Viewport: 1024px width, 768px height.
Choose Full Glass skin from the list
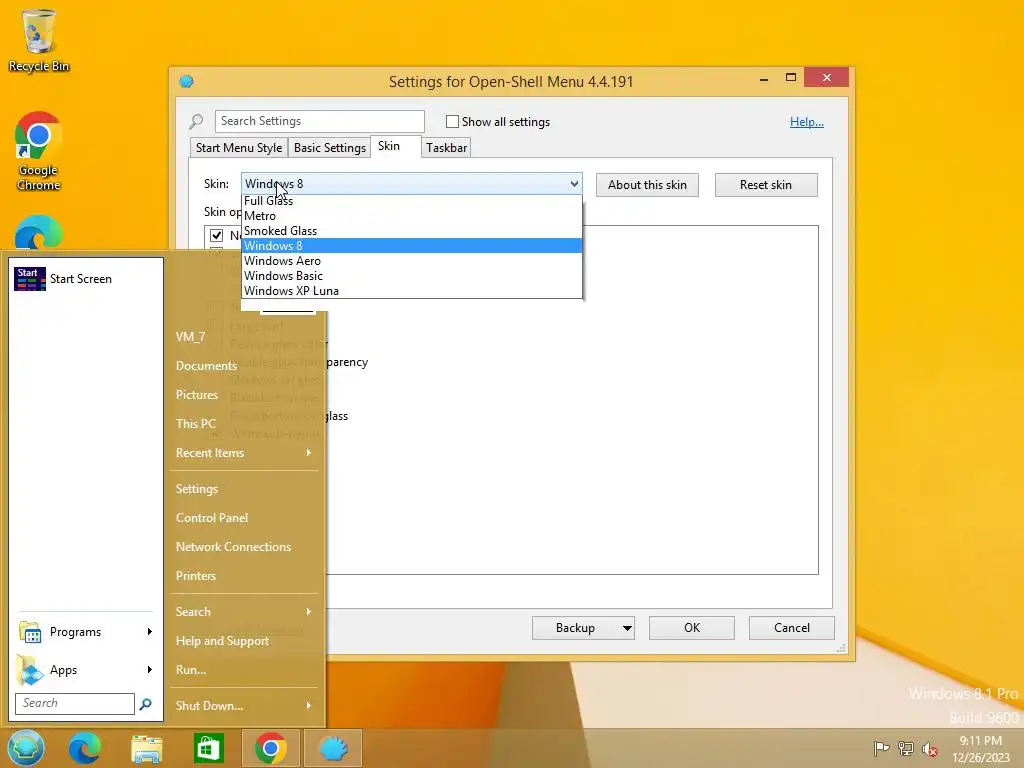click(411, 200)
